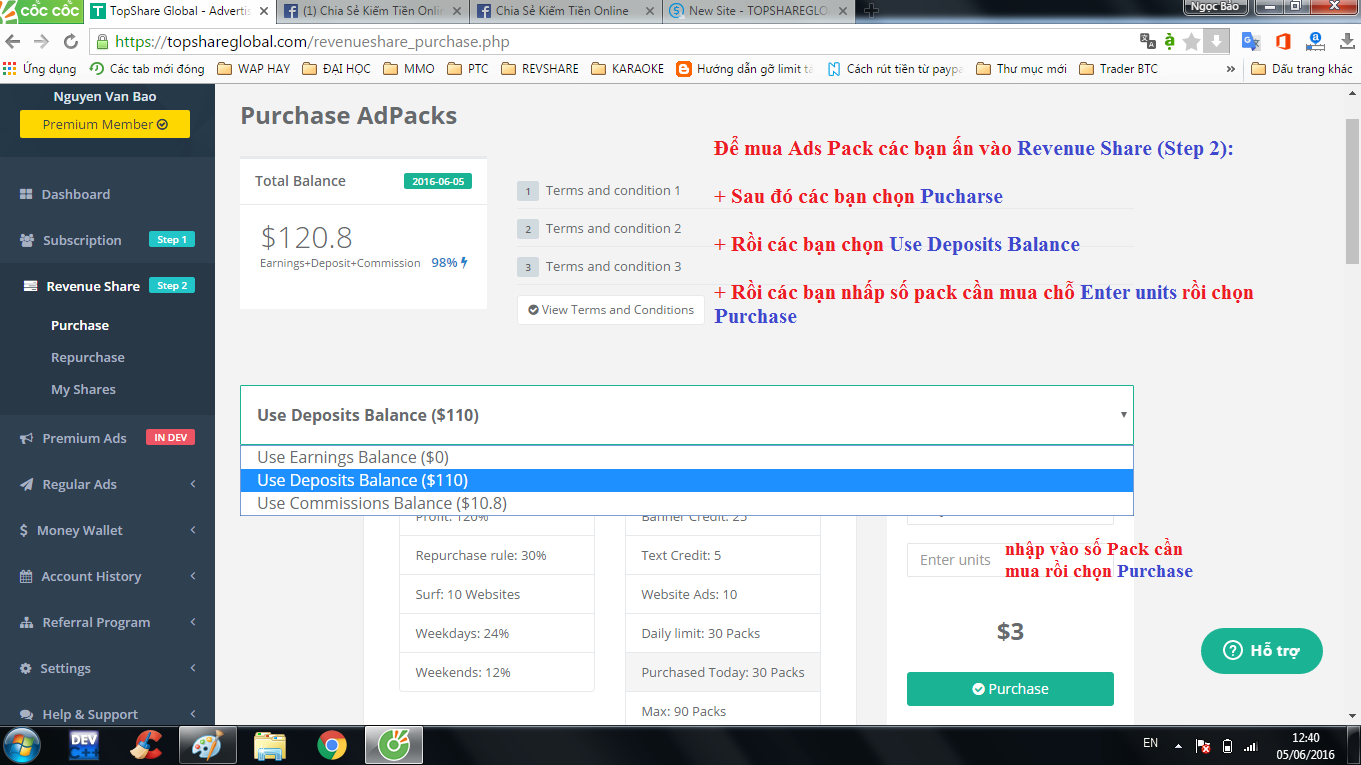Expand the Referral Program sidebar menu
1361x765 pixels.
pos(107,622)
